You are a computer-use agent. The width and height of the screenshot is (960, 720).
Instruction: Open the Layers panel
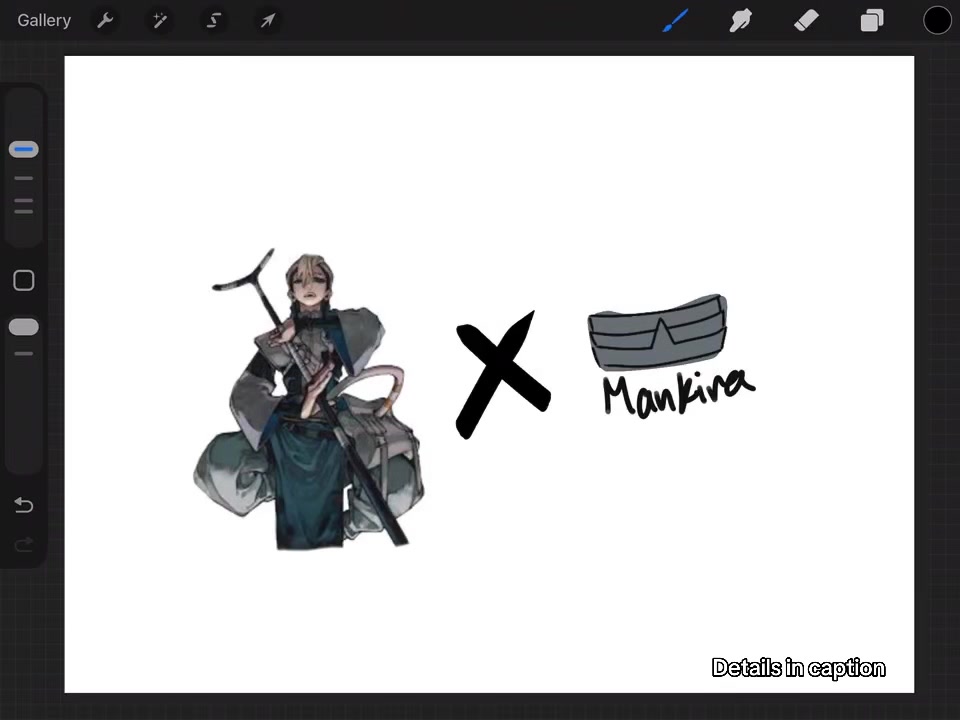click(x=872, y=20)
